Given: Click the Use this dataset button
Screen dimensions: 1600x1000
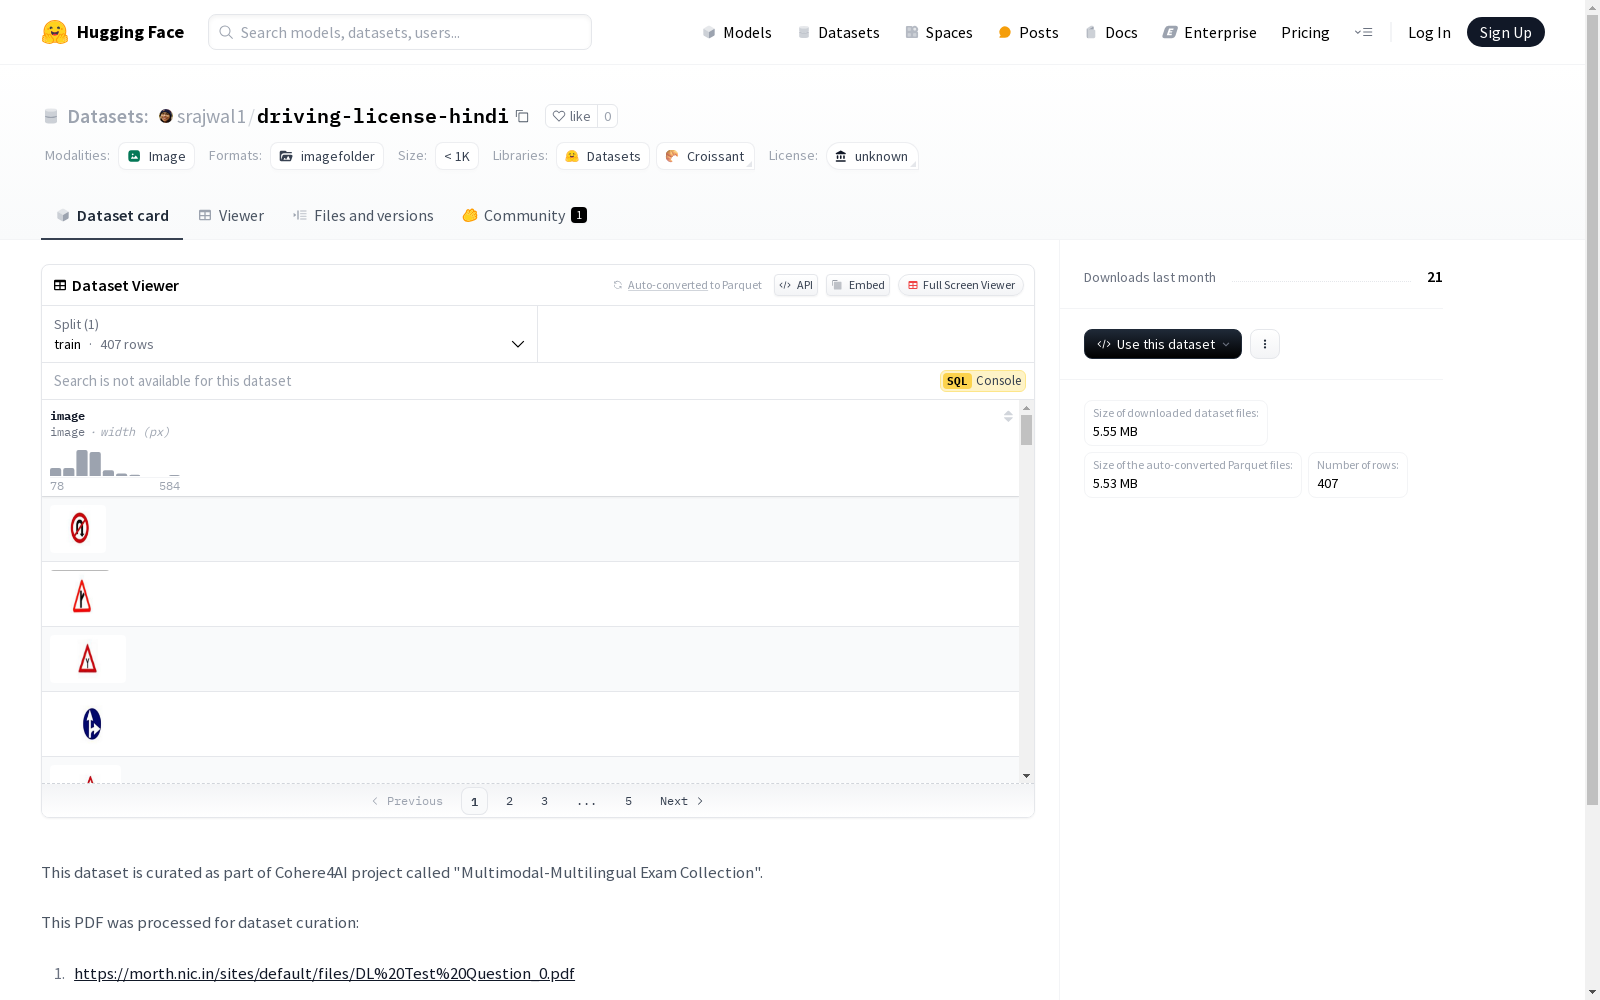Looking at the screenshot, I should coord(1162,344).
